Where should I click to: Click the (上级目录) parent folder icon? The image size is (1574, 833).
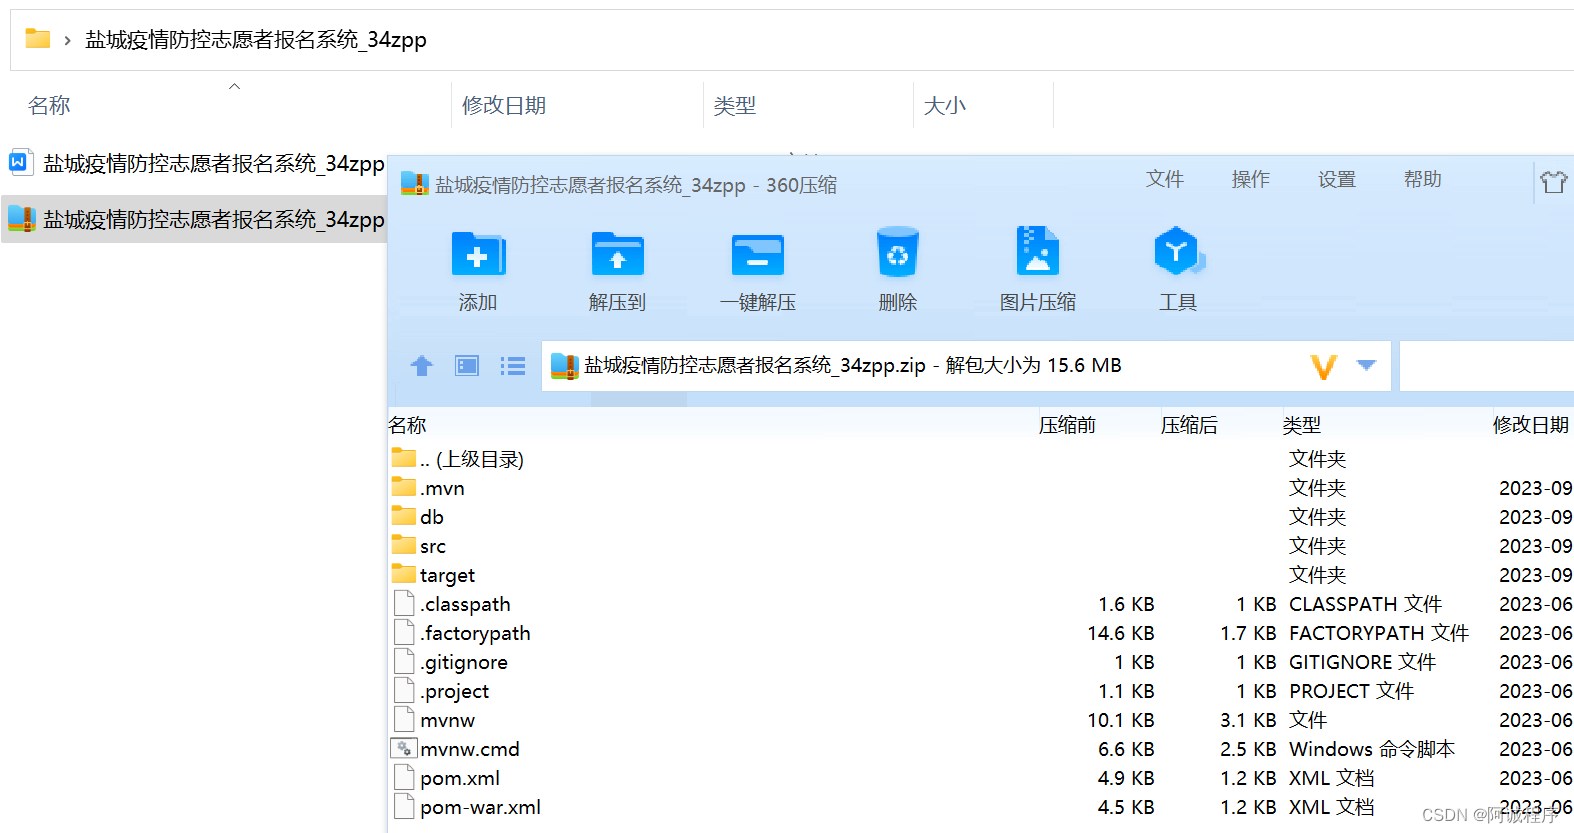404,458
